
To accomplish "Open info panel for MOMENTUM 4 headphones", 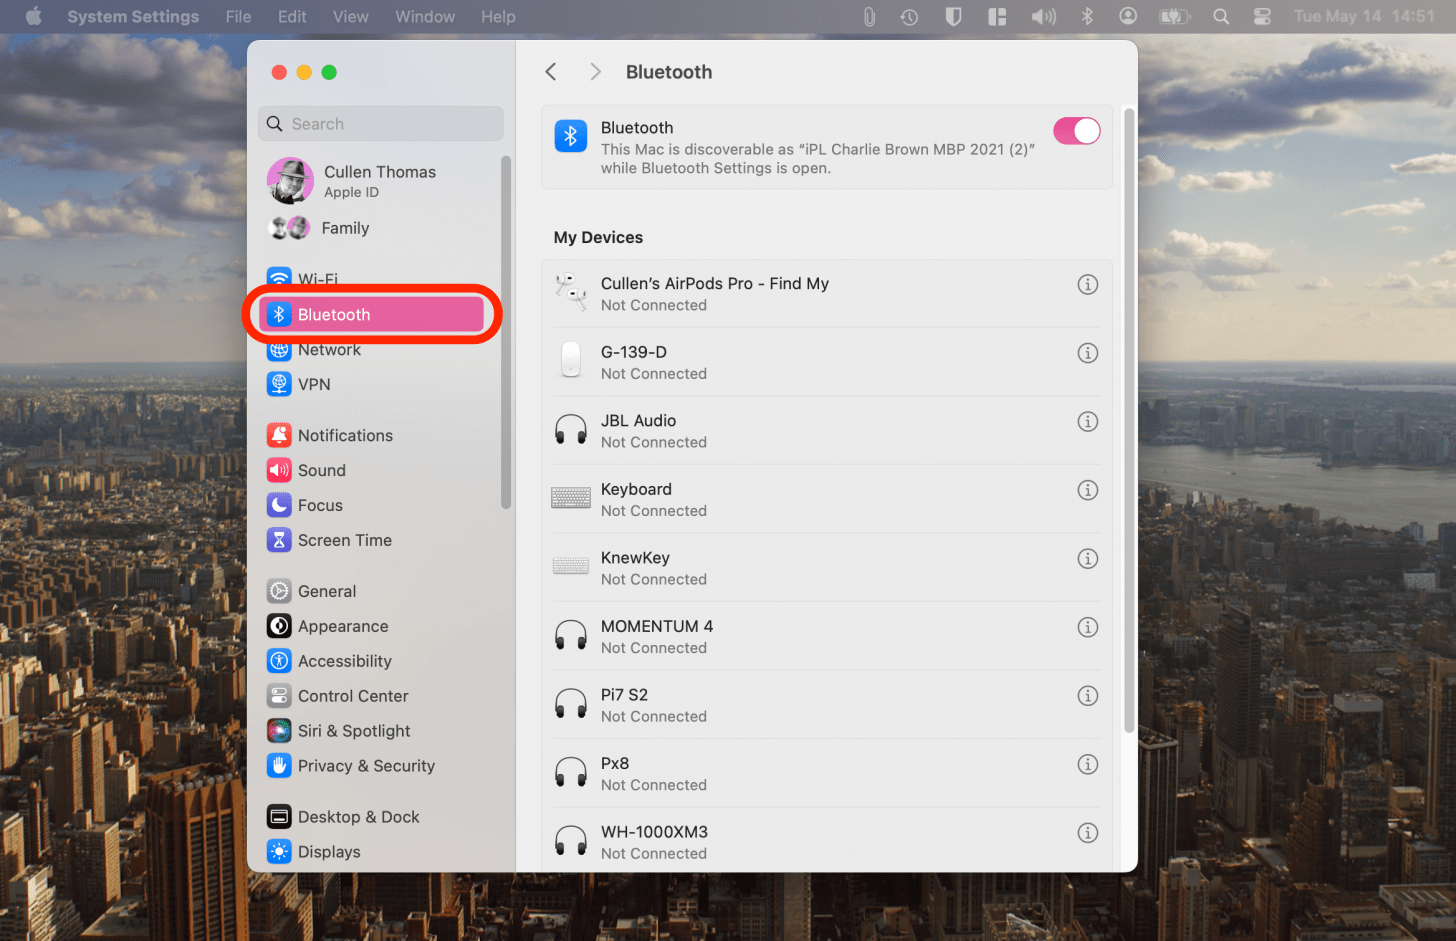I will (1088, 627).
